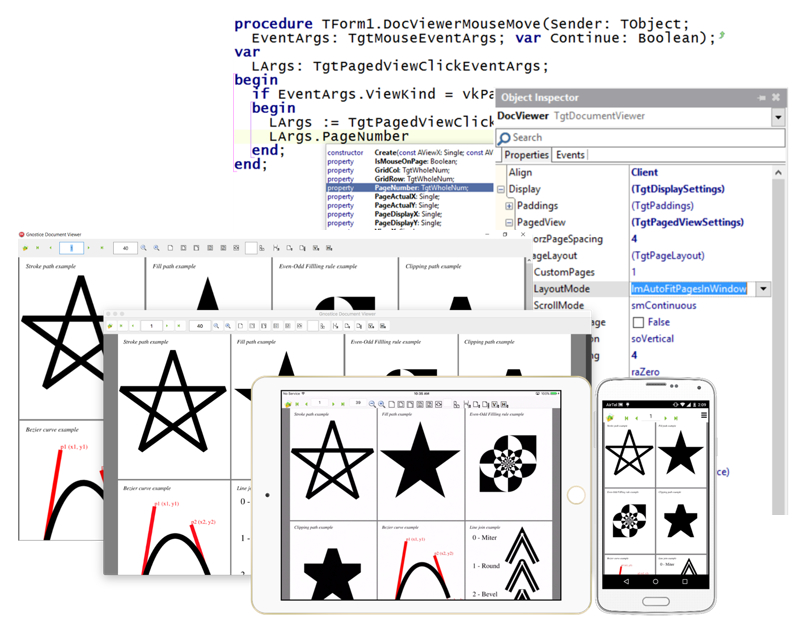Image resolution: width=800 pixels, height=640 pixels.
Task: Choose PageNumber in the code completion list
Action: 410,188
